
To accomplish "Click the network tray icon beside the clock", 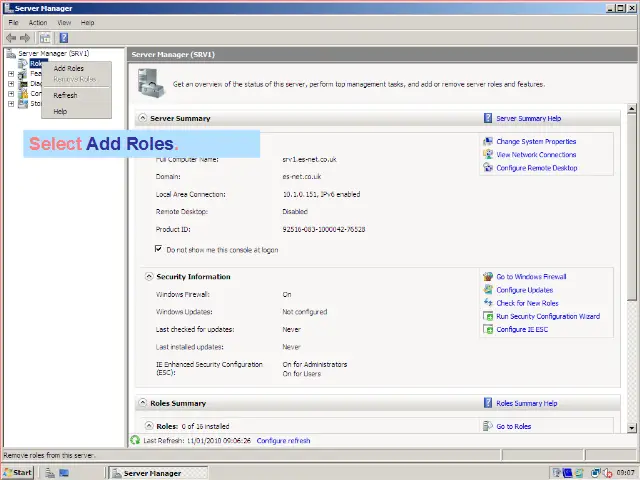I will (x=596, y=473).
